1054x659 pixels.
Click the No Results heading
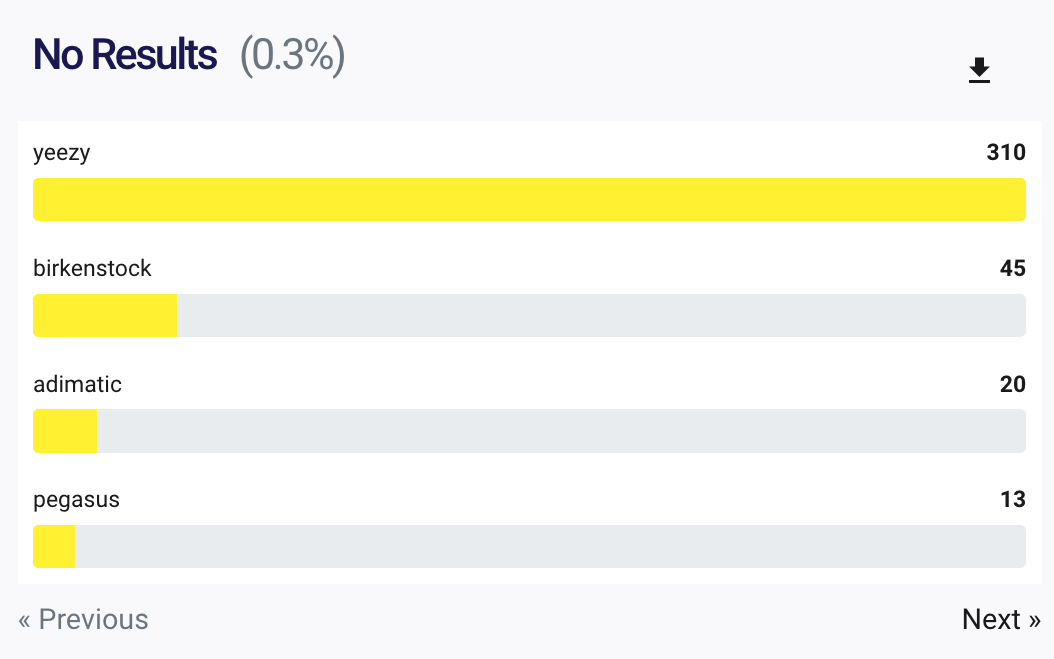tap(125, 56)
